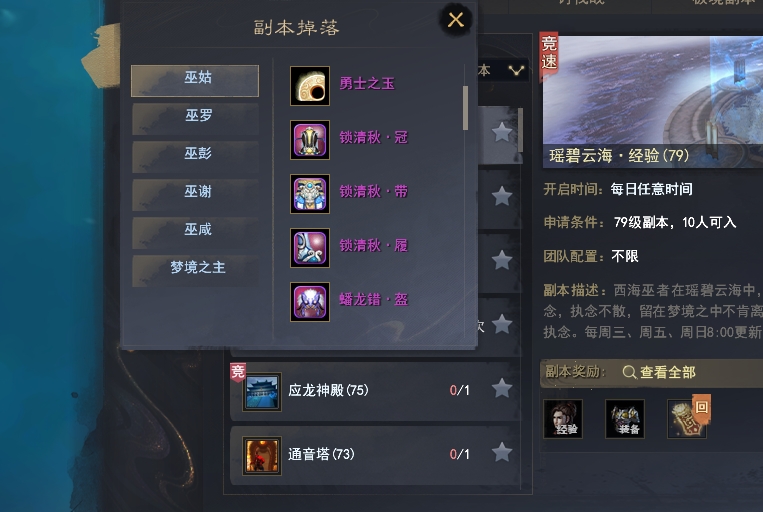Close the 副本掉落 popup

coord(455,20)
